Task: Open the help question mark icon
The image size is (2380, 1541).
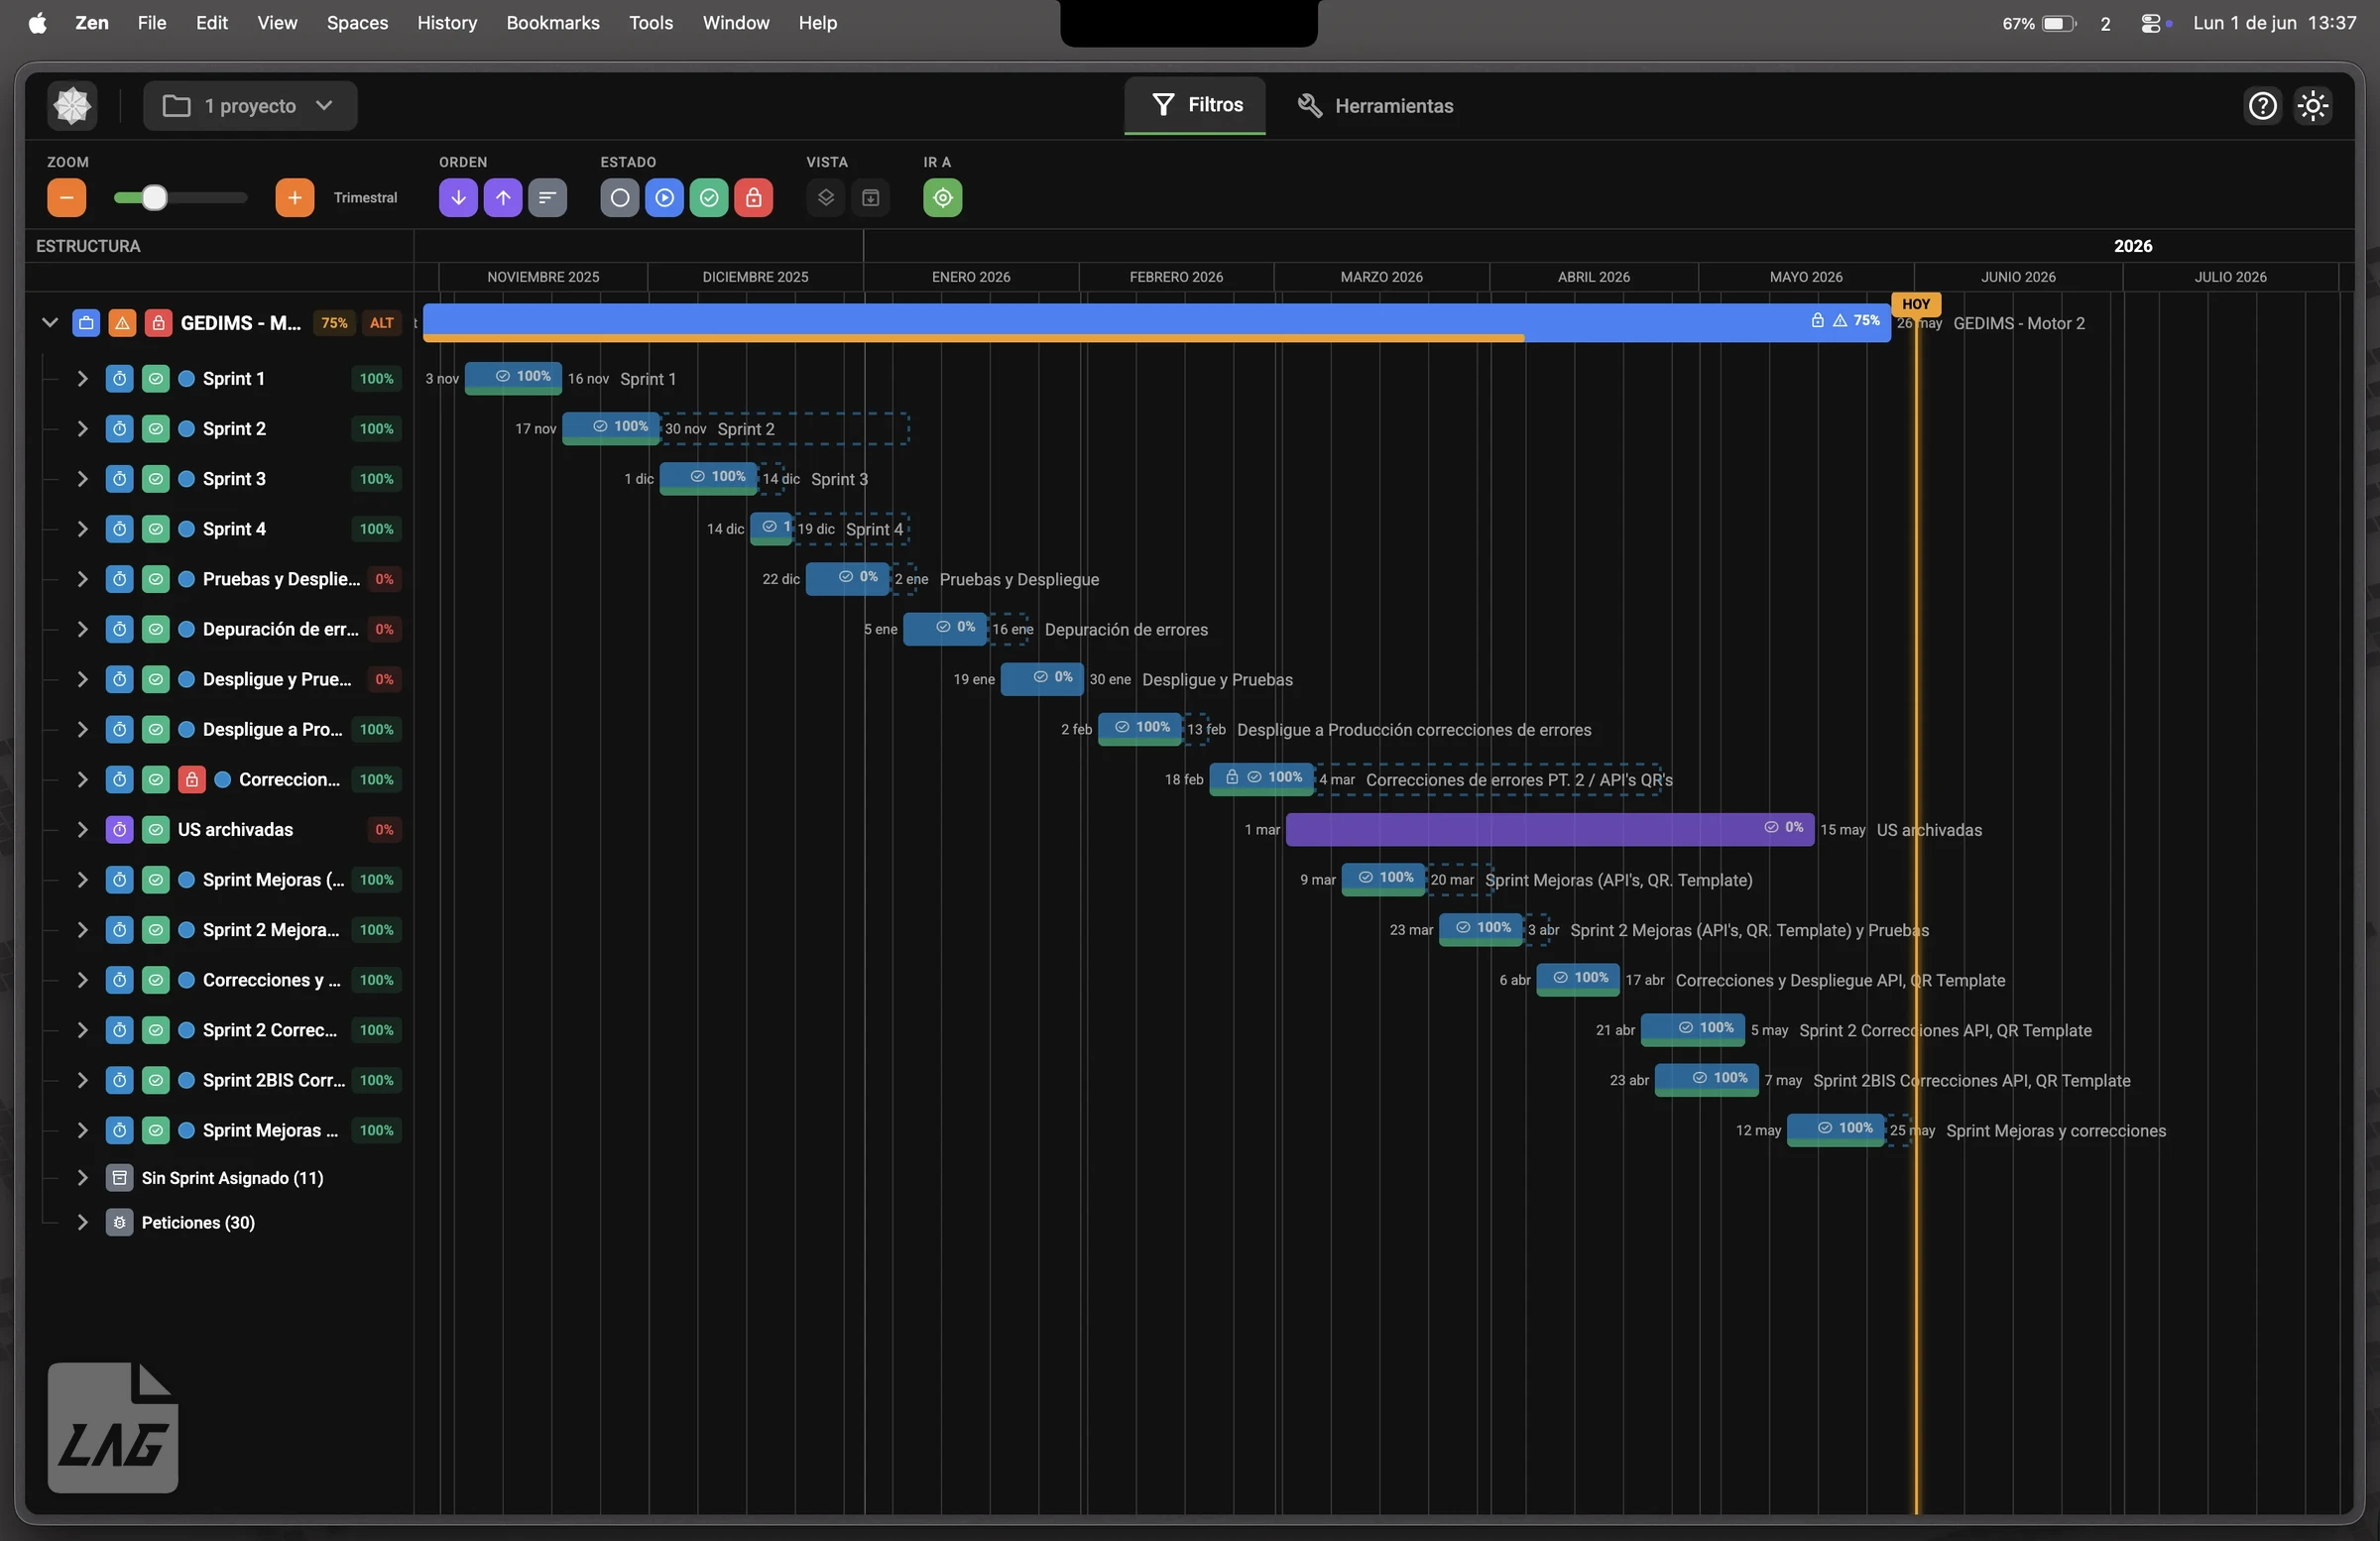Action: point(2262,105)
